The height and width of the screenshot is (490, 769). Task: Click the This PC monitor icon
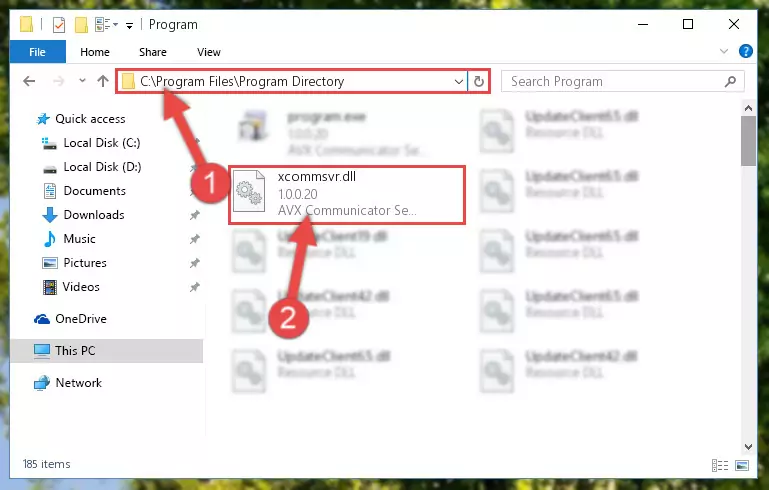(42, 351)
